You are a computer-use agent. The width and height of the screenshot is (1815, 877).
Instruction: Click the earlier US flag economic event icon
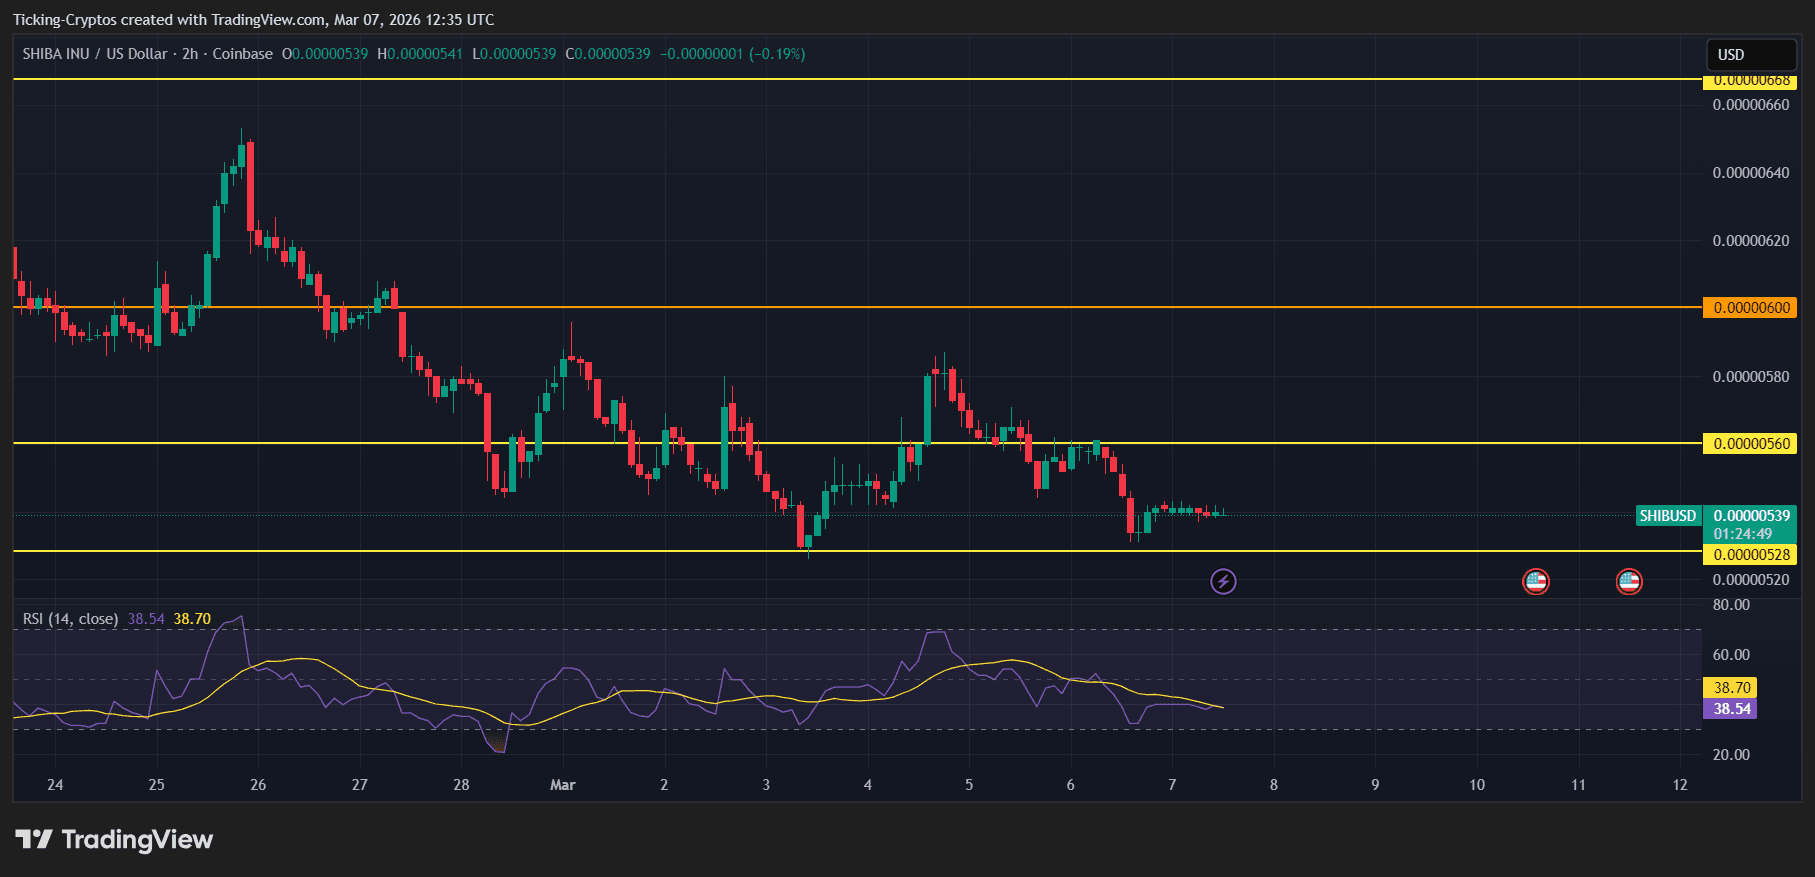(1535, 581)
